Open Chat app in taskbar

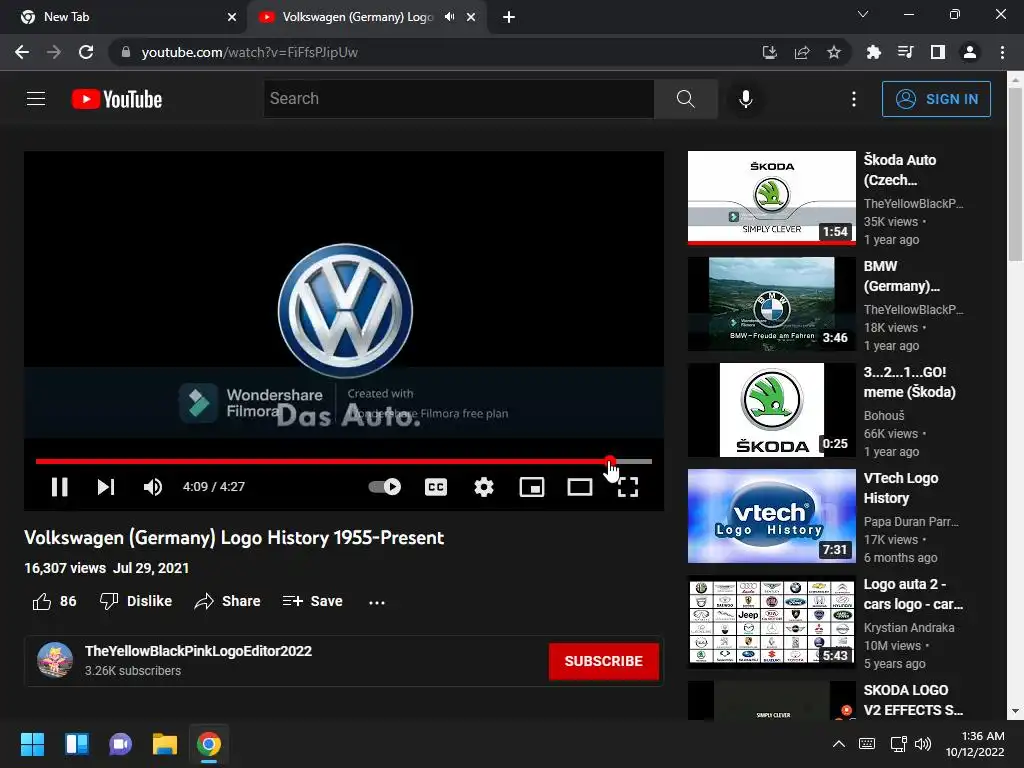(121, 744)
